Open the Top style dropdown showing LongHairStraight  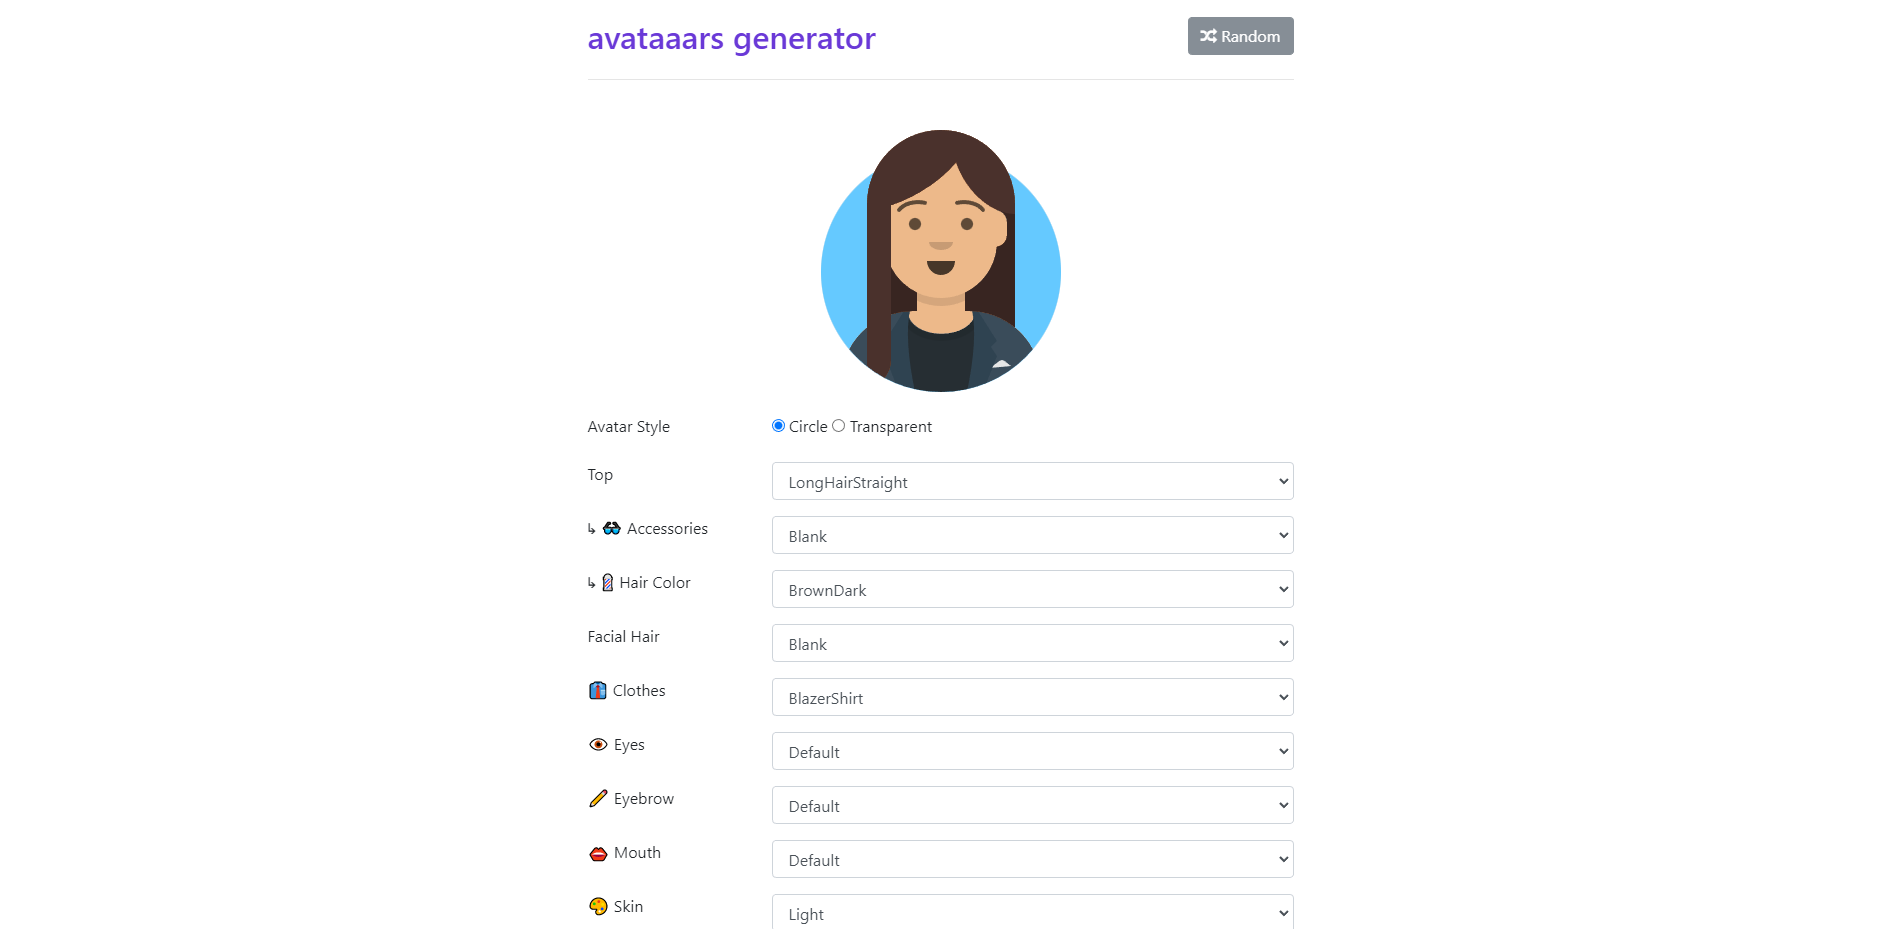[1032, 481]
